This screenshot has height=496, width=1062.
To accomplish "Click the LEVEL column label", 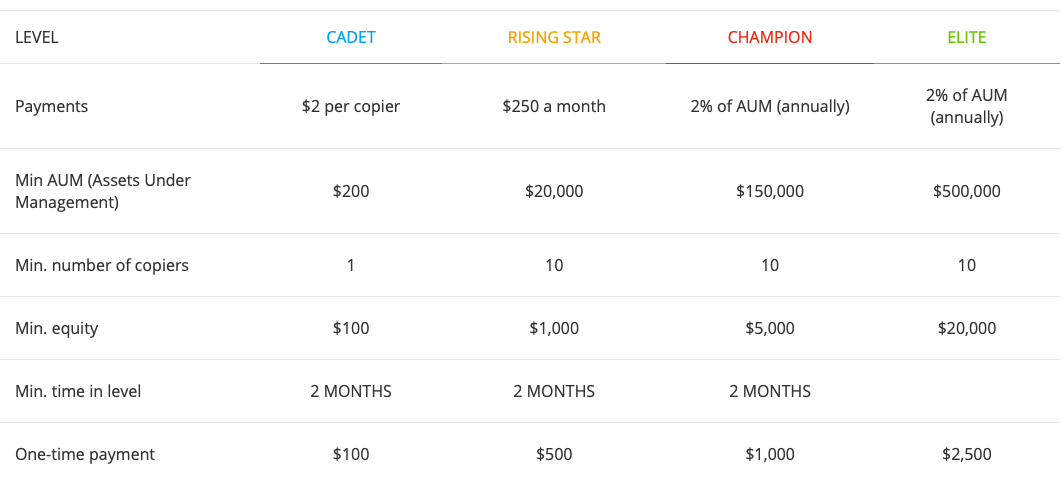I will 37,38.
